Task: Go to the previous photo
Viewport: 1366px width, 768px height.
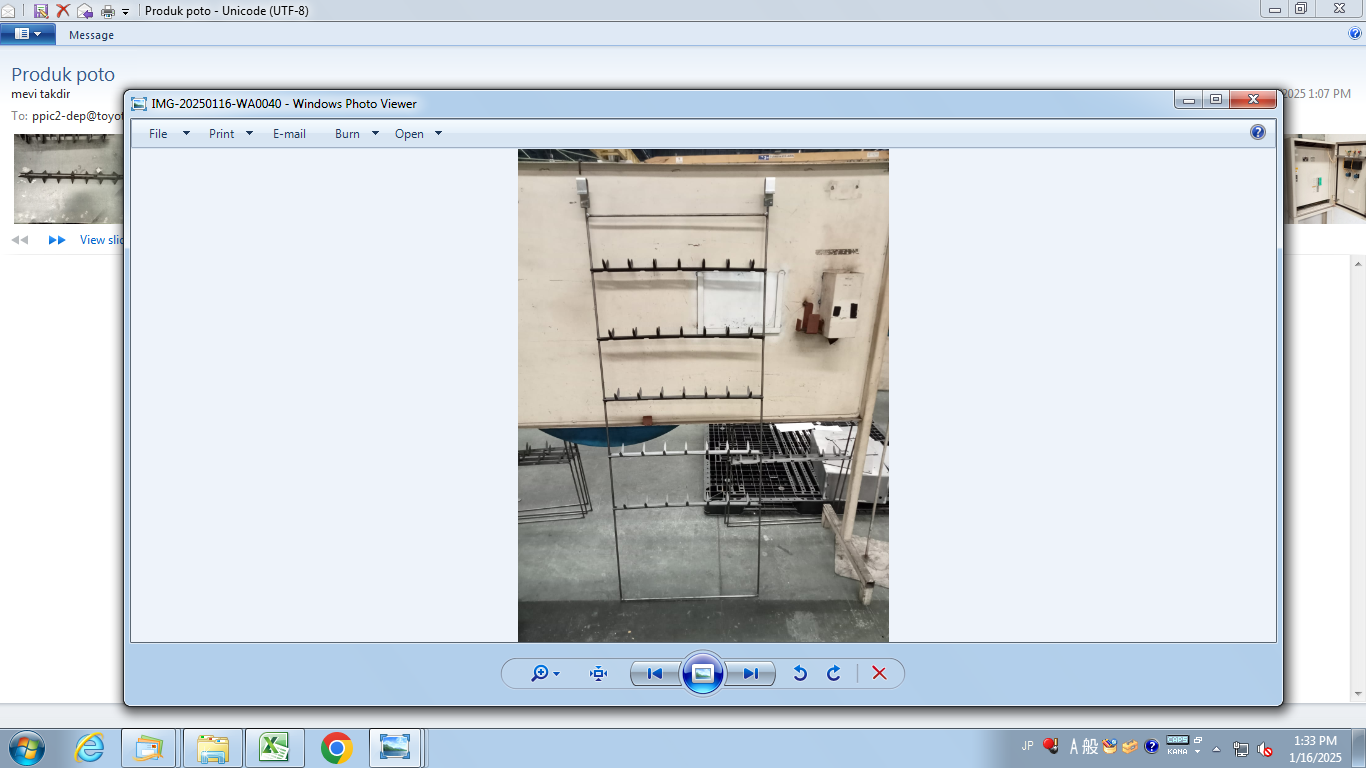Action: click(655, 674)
